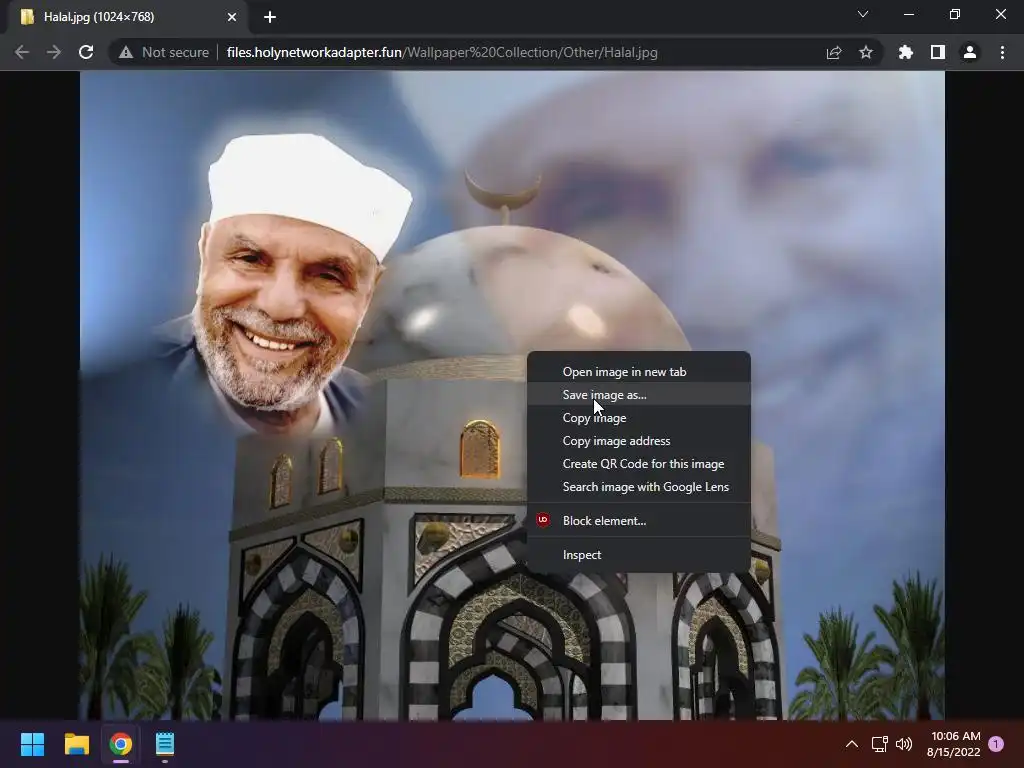The height and width of the screenshot is (768, 1024).
Task: Reload the page with the refresh icon
Action: coord(86,52)
